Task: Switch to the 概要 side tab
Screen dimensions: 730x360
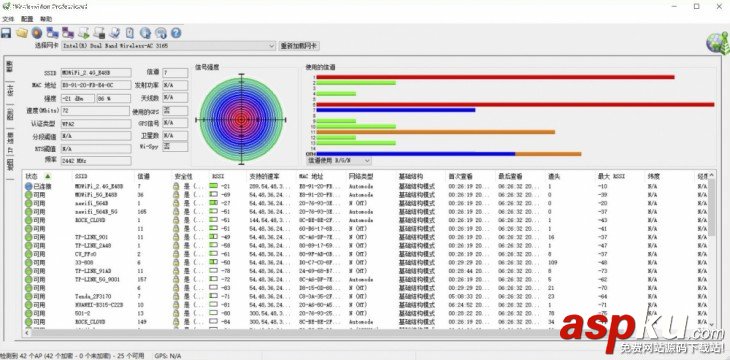Action: click(10, 67)
